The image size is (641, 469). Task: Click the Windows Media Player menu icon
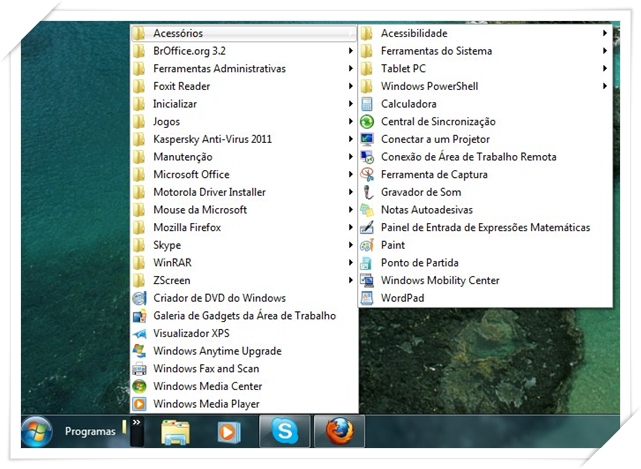139,404
